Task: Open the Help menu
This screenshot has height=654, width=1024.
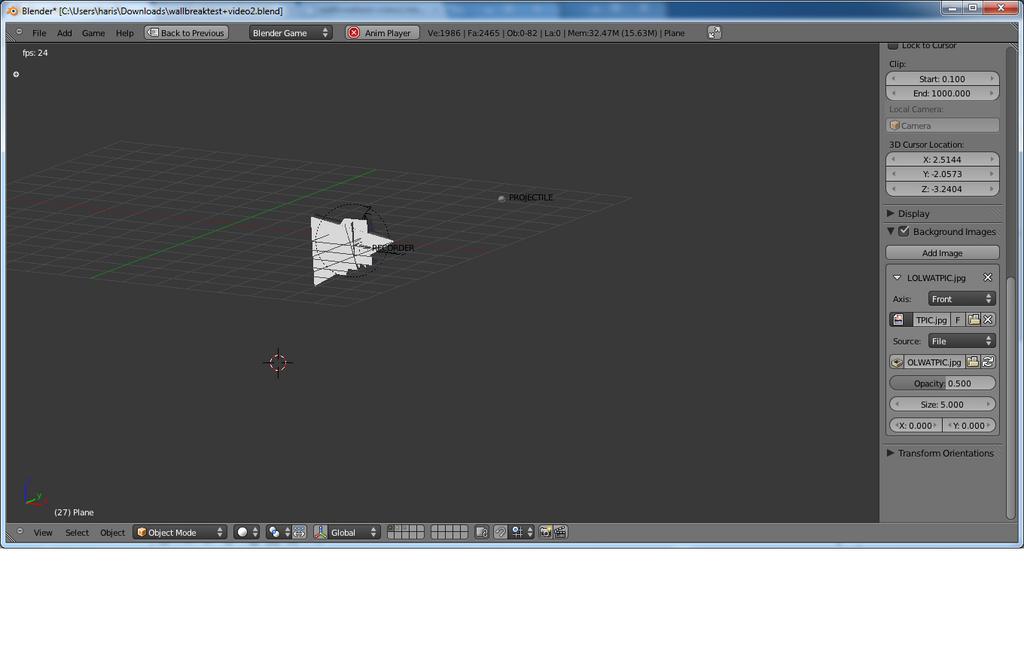Action: [124, 33]
